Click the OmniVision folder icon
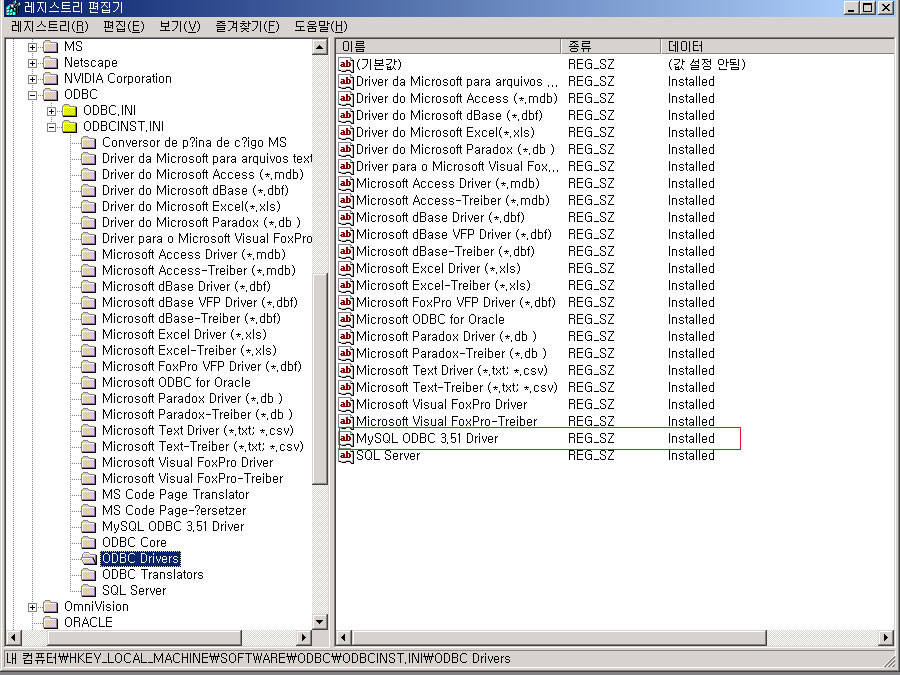 [51, 607]
